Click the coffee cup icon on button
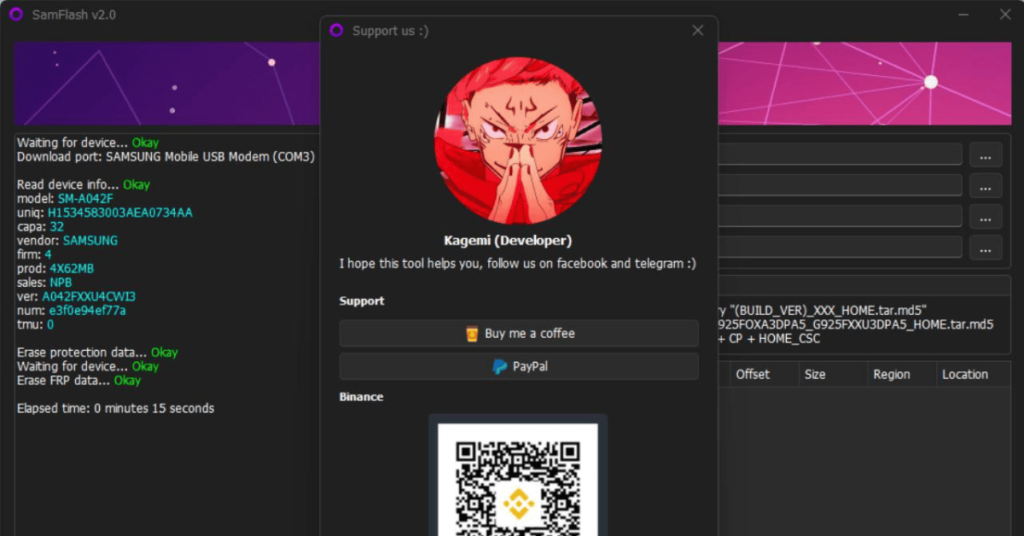 click(x=472, y=334)
